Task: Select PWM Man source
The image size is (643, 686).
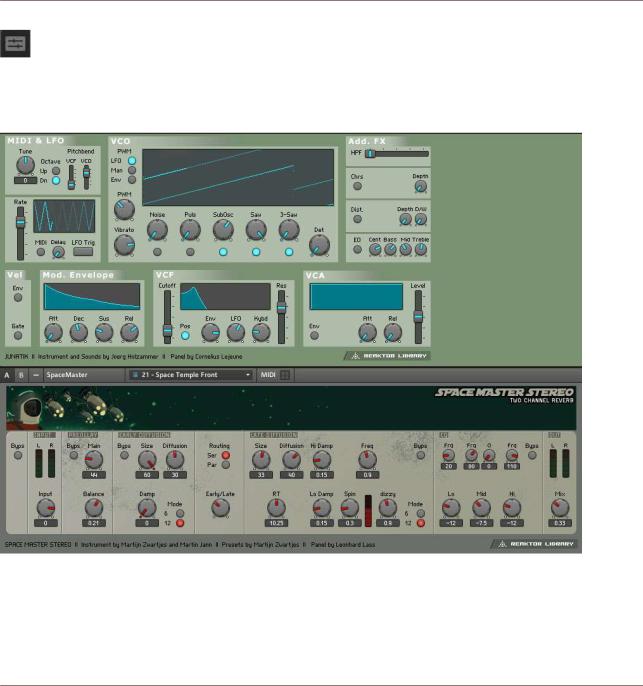Action: click(x=132, y=170)
